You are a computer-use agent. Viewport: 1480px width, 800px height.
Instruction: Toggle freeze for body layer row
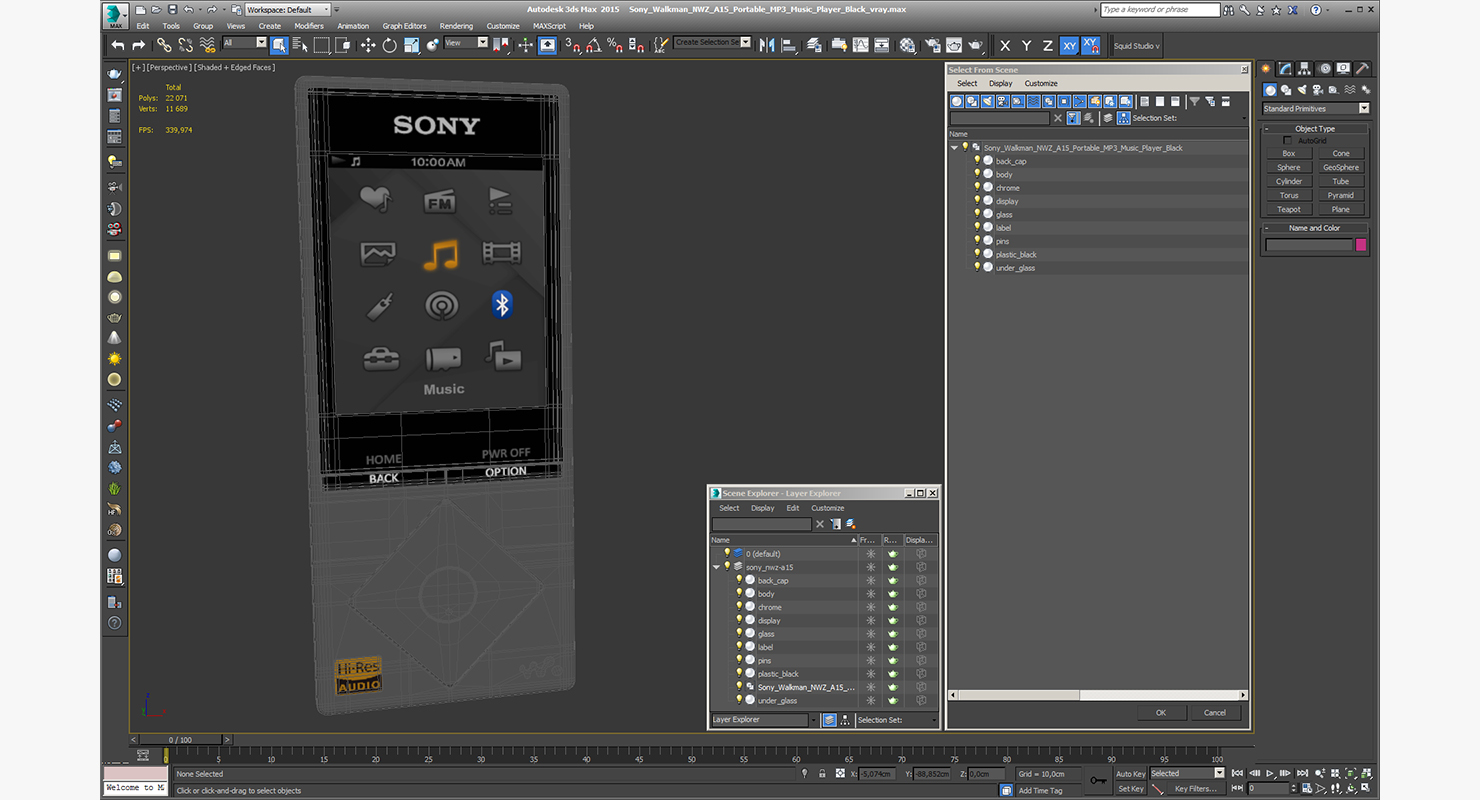pyautogui.click(x=871, y=594)
